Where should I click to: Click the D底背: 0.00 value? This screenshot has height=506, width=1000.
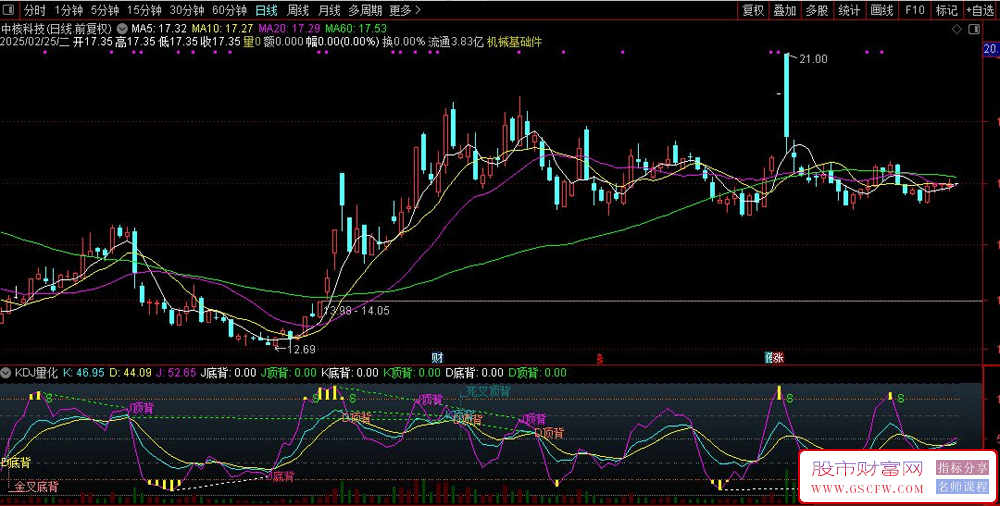click(x=474, y=372)
